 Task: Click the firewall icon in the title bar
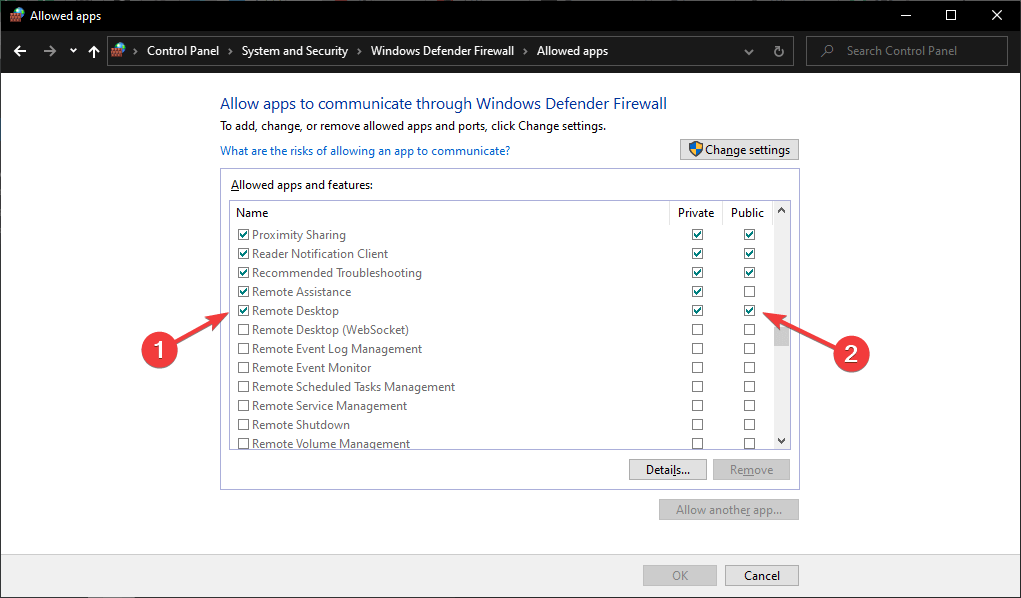tap(16, 15)
